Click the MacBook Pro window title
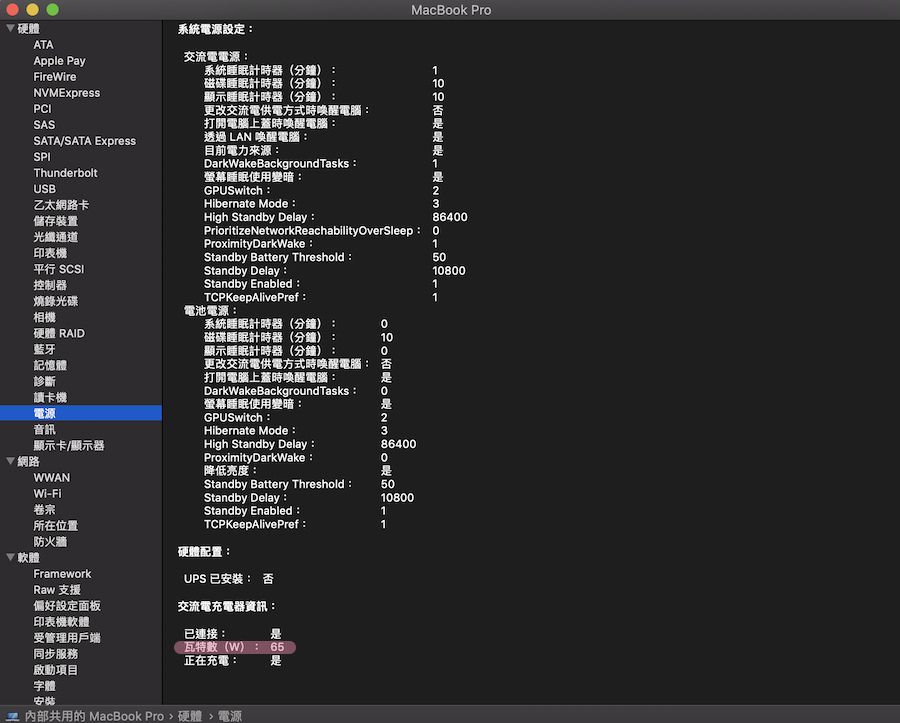The image size is (900, 723). coord(451,10)
